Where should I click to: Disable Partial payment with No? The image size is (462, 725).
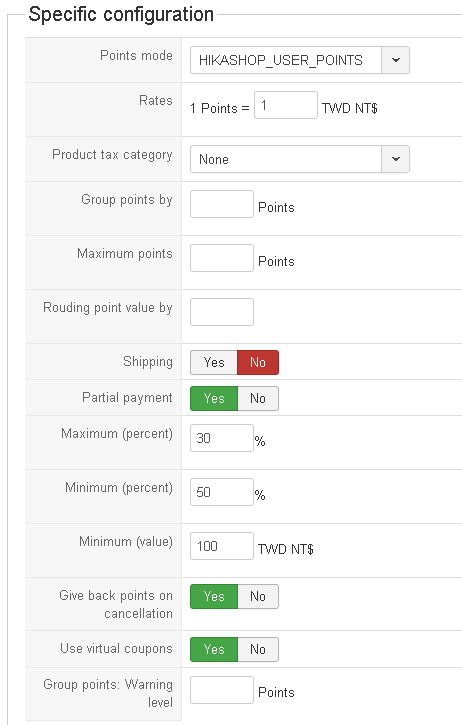point(258,399)
